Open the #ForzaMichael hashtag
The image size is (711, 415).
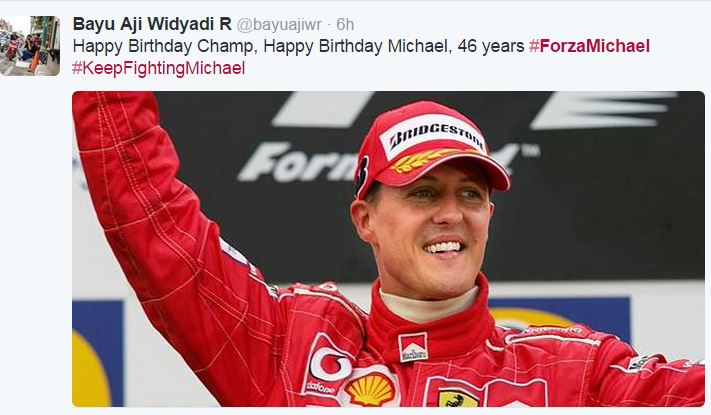(x=589, y=46)
